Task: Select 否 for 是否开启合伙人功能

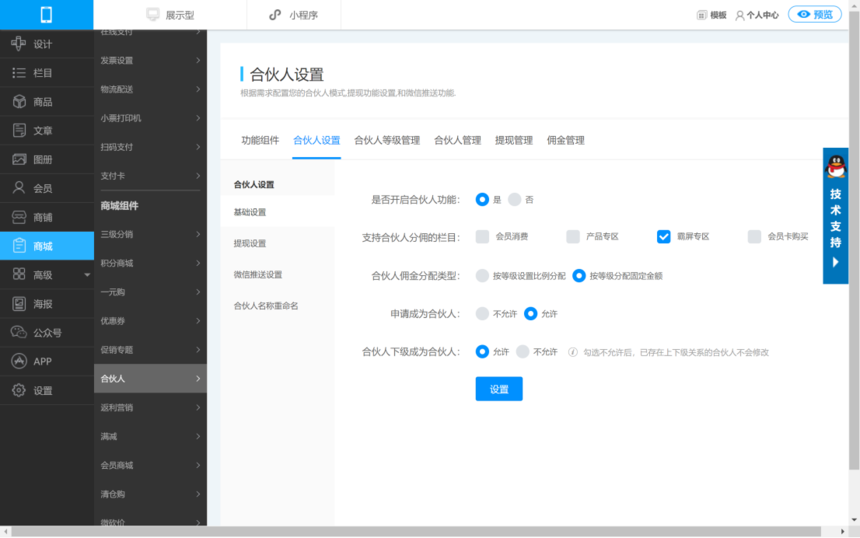Action: pos(514,200)
